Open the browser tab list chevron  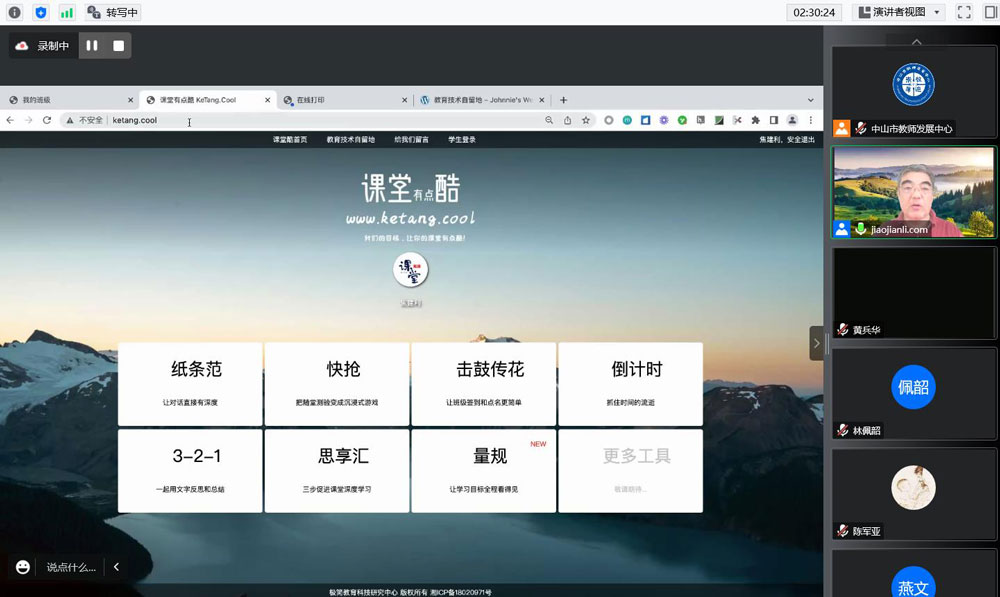[x=812, y=100]
